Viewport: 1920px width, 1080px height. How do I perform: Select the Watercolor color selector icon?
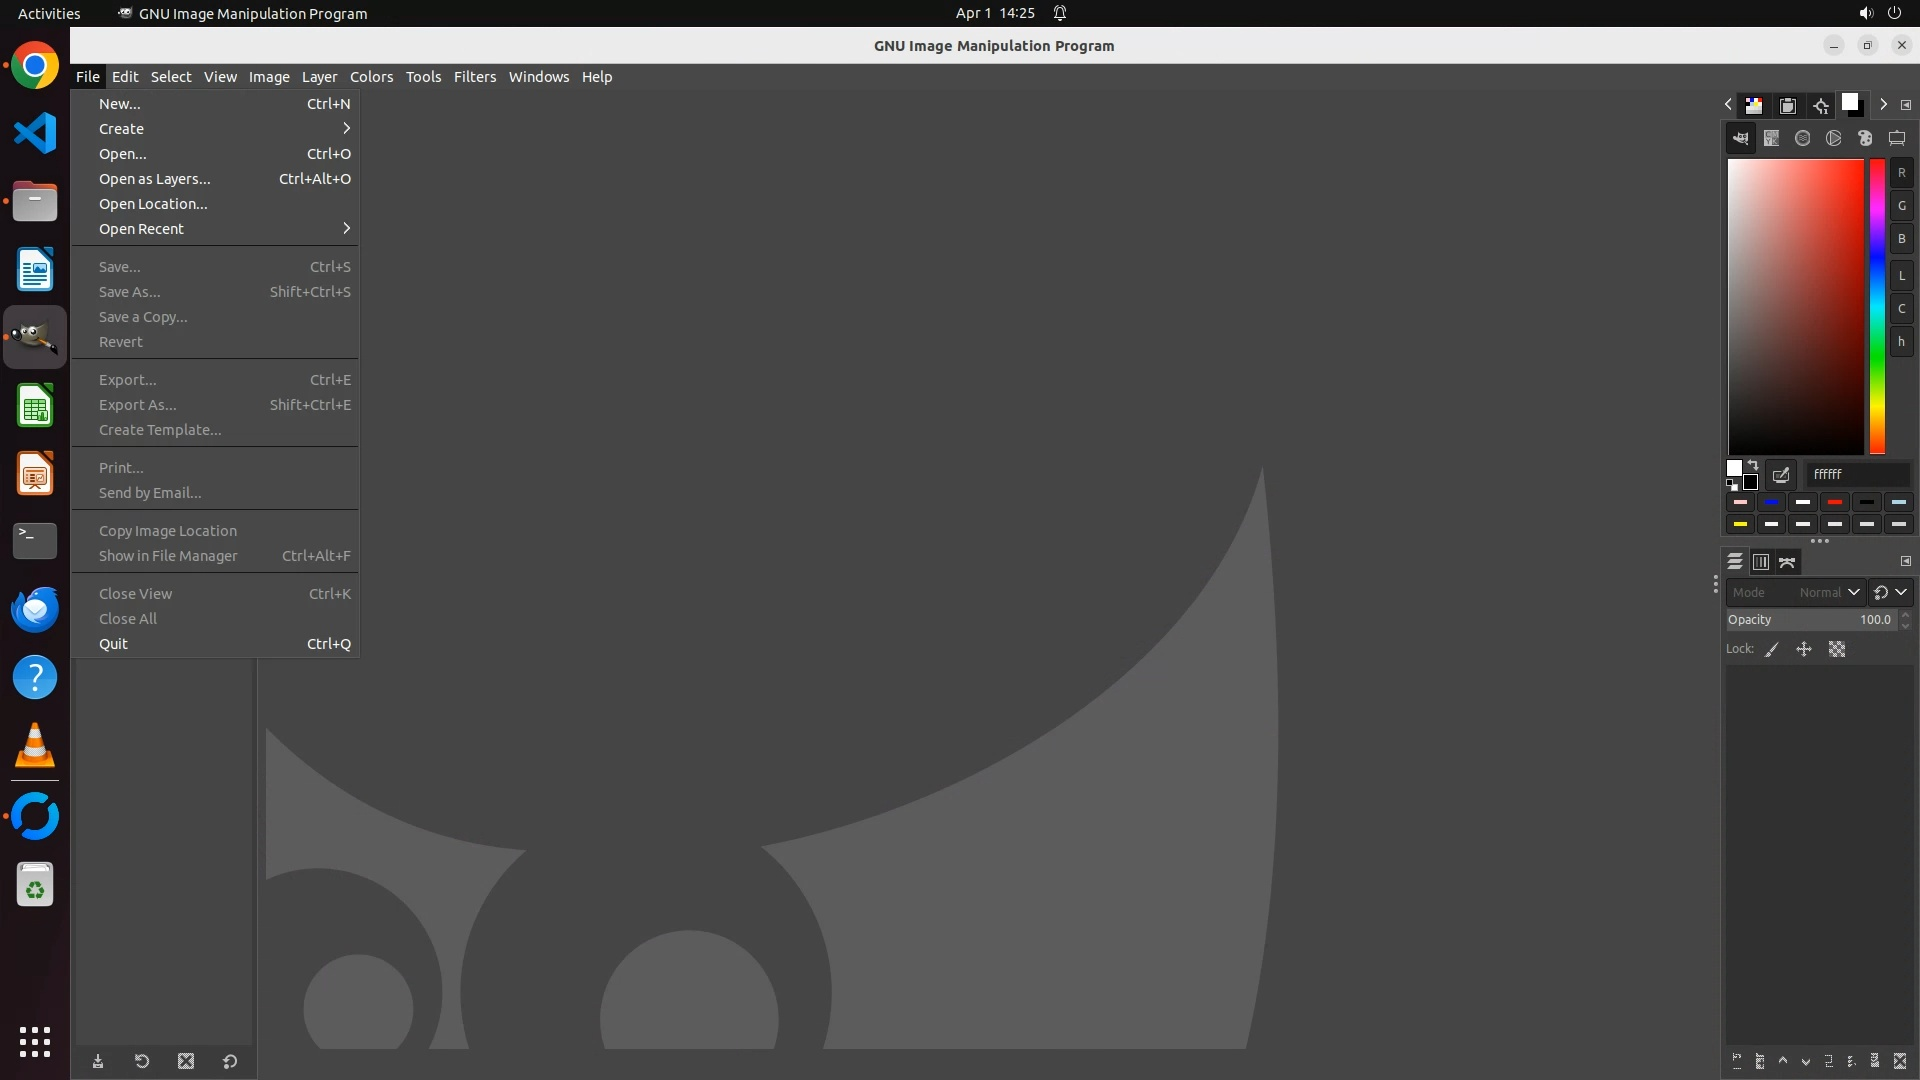tap(1802, 139)
